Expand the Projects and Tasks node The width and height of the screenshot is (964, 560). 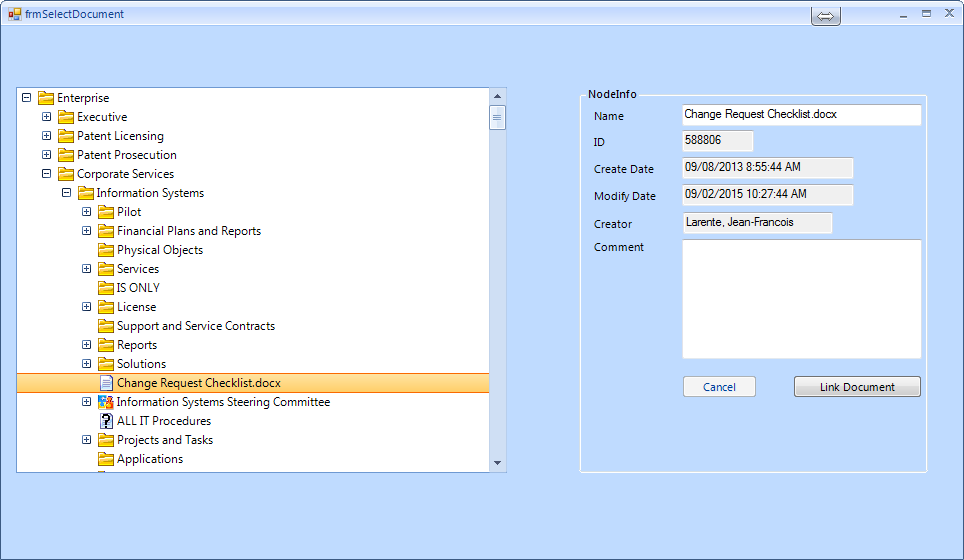(x=87, y=440)
